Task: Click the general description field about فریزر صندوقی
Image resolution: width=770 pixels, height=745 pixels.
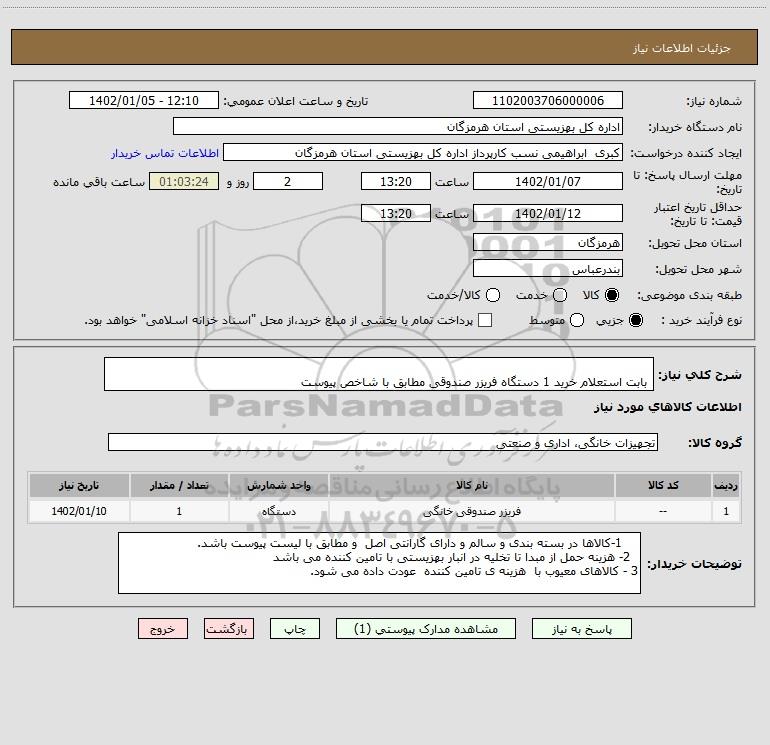Action: pyautogui.click(x=379, y=374)
